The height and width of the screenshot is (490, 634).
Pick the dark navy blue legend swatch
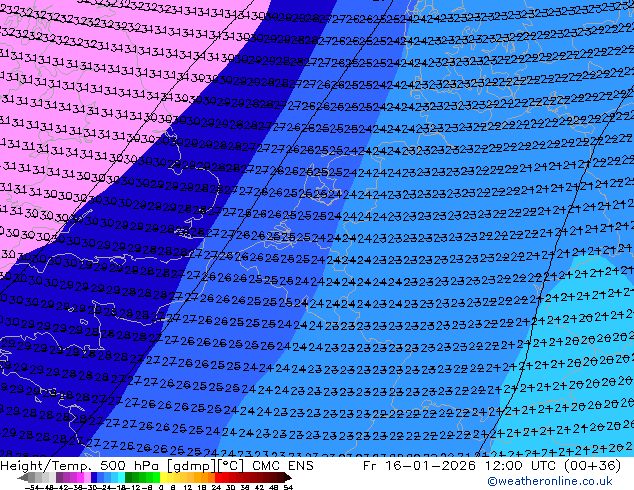(x=94, y=477)
